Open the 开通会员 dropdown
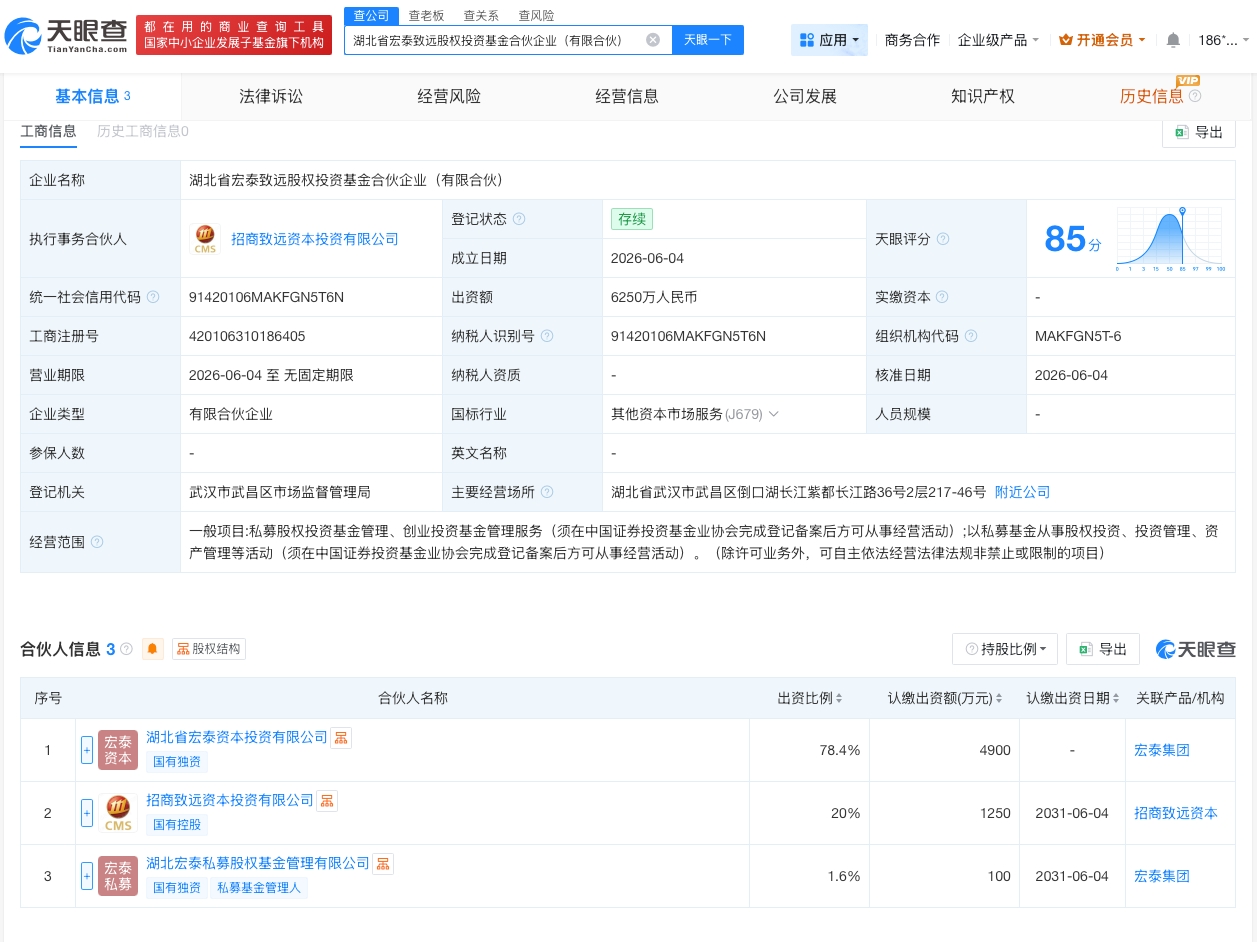 1102,40
